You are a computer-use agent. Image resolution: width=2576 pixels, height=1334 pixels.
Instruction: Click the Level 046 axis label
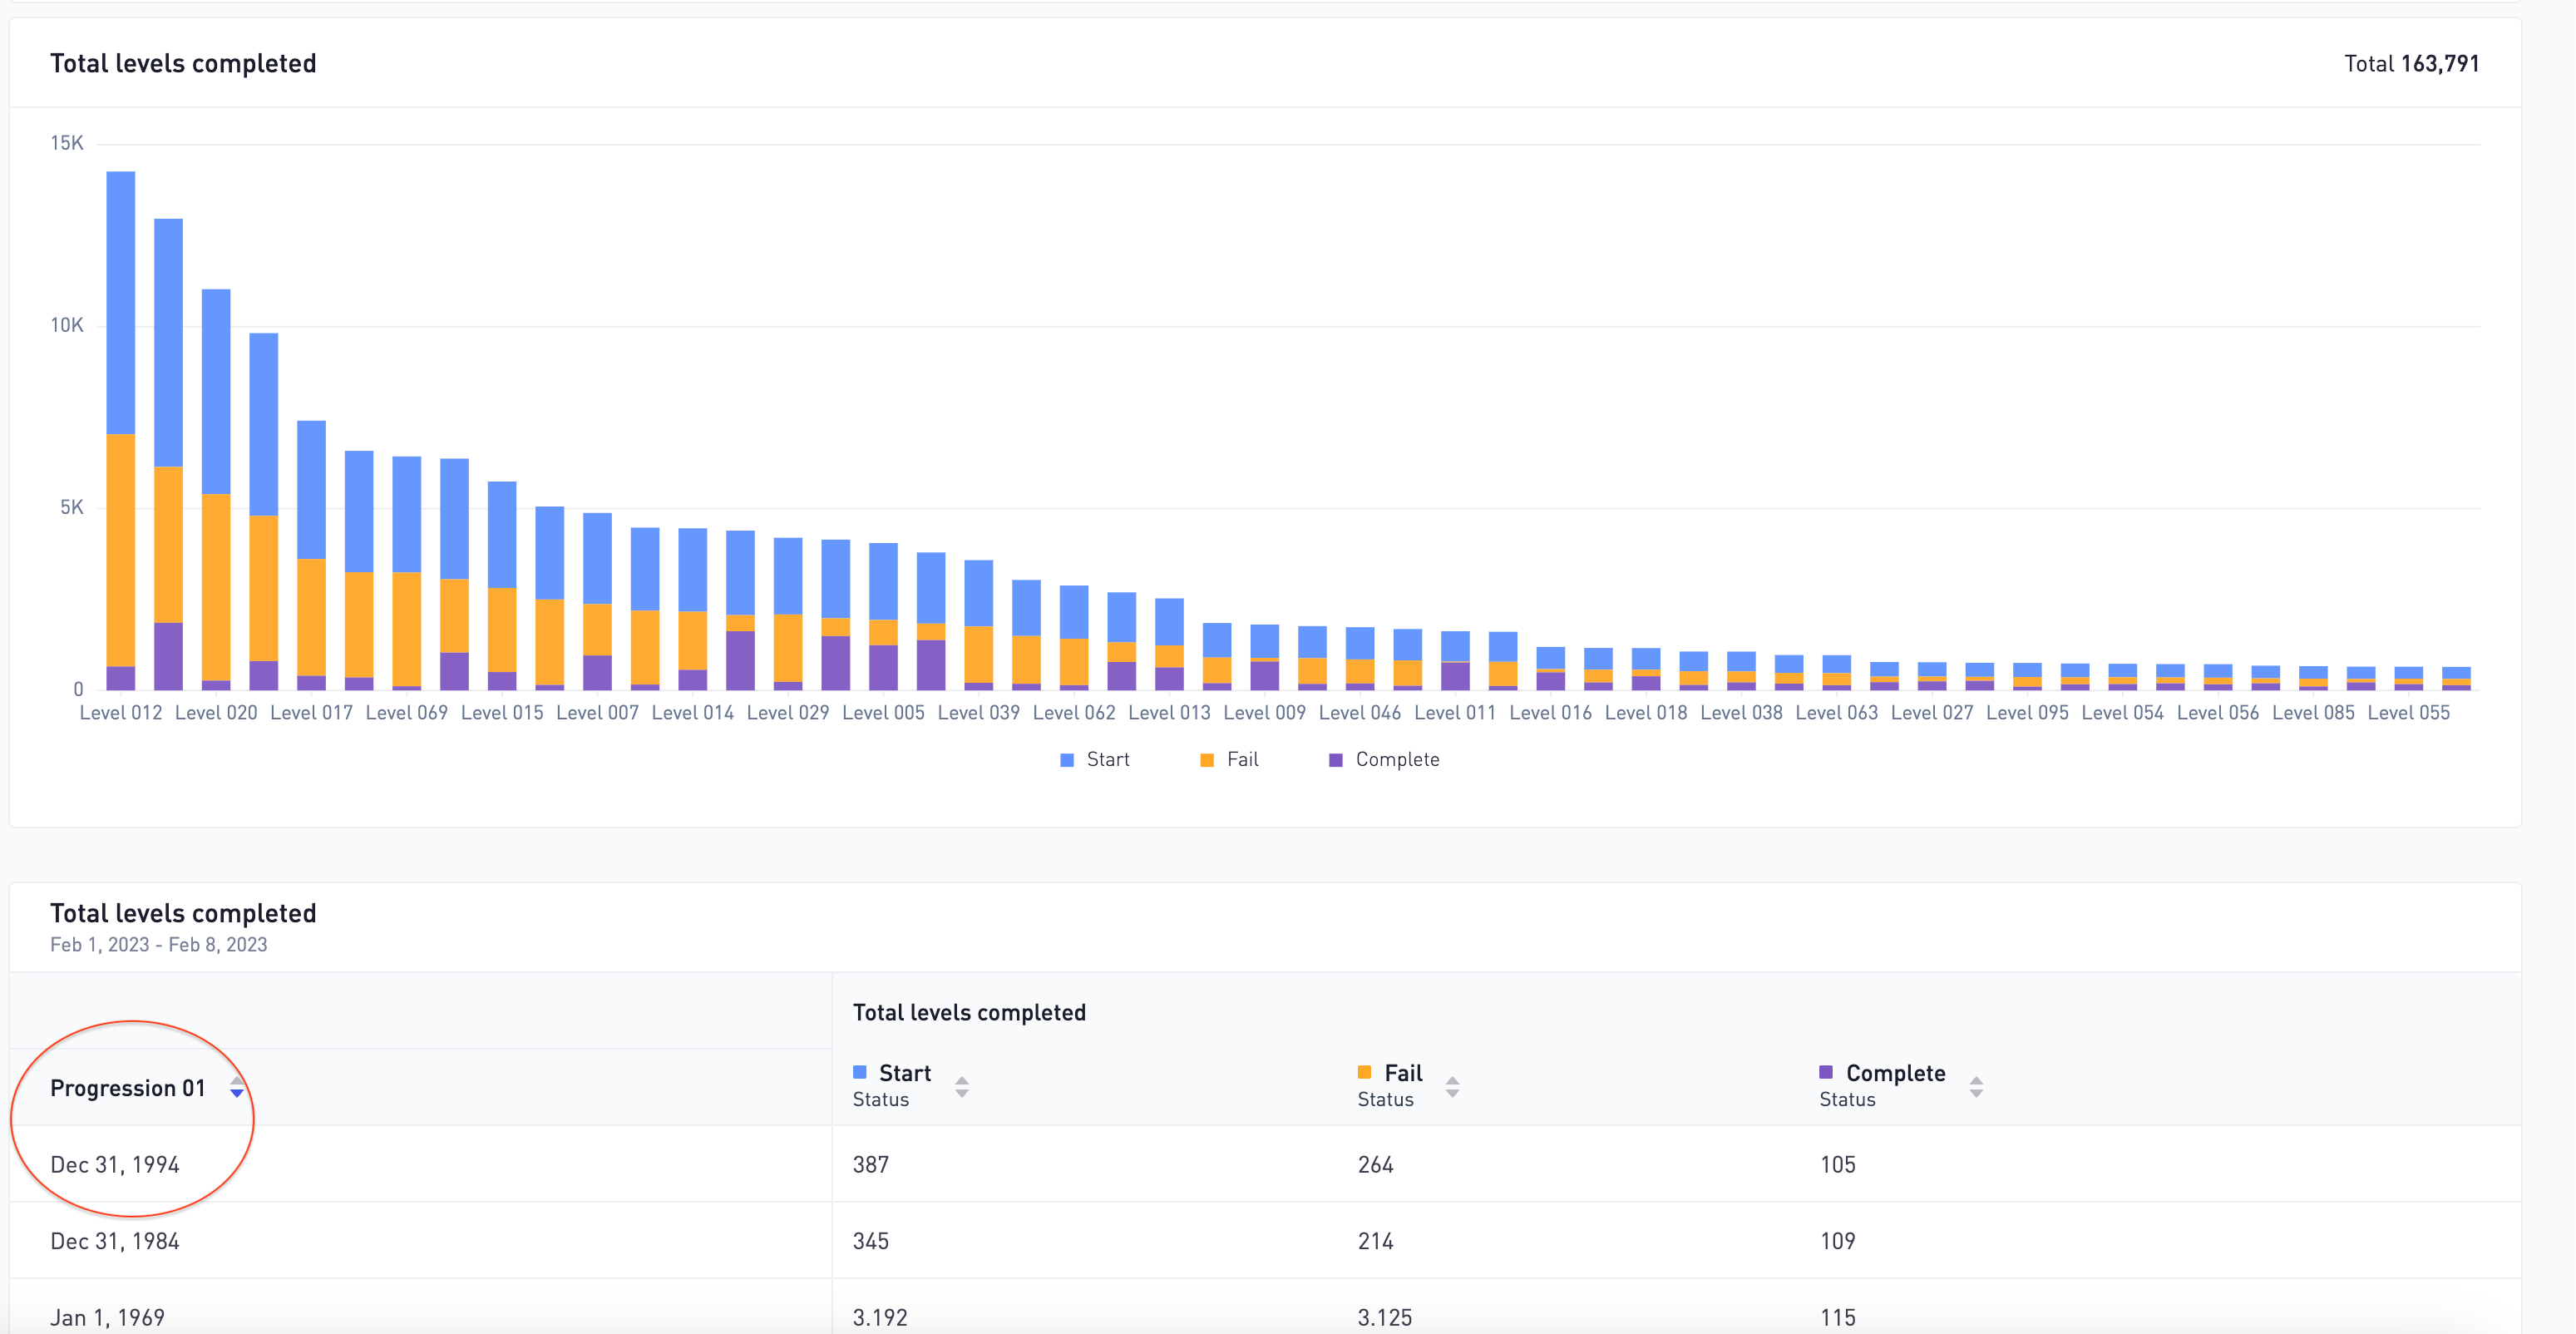tap(1360, 713)
